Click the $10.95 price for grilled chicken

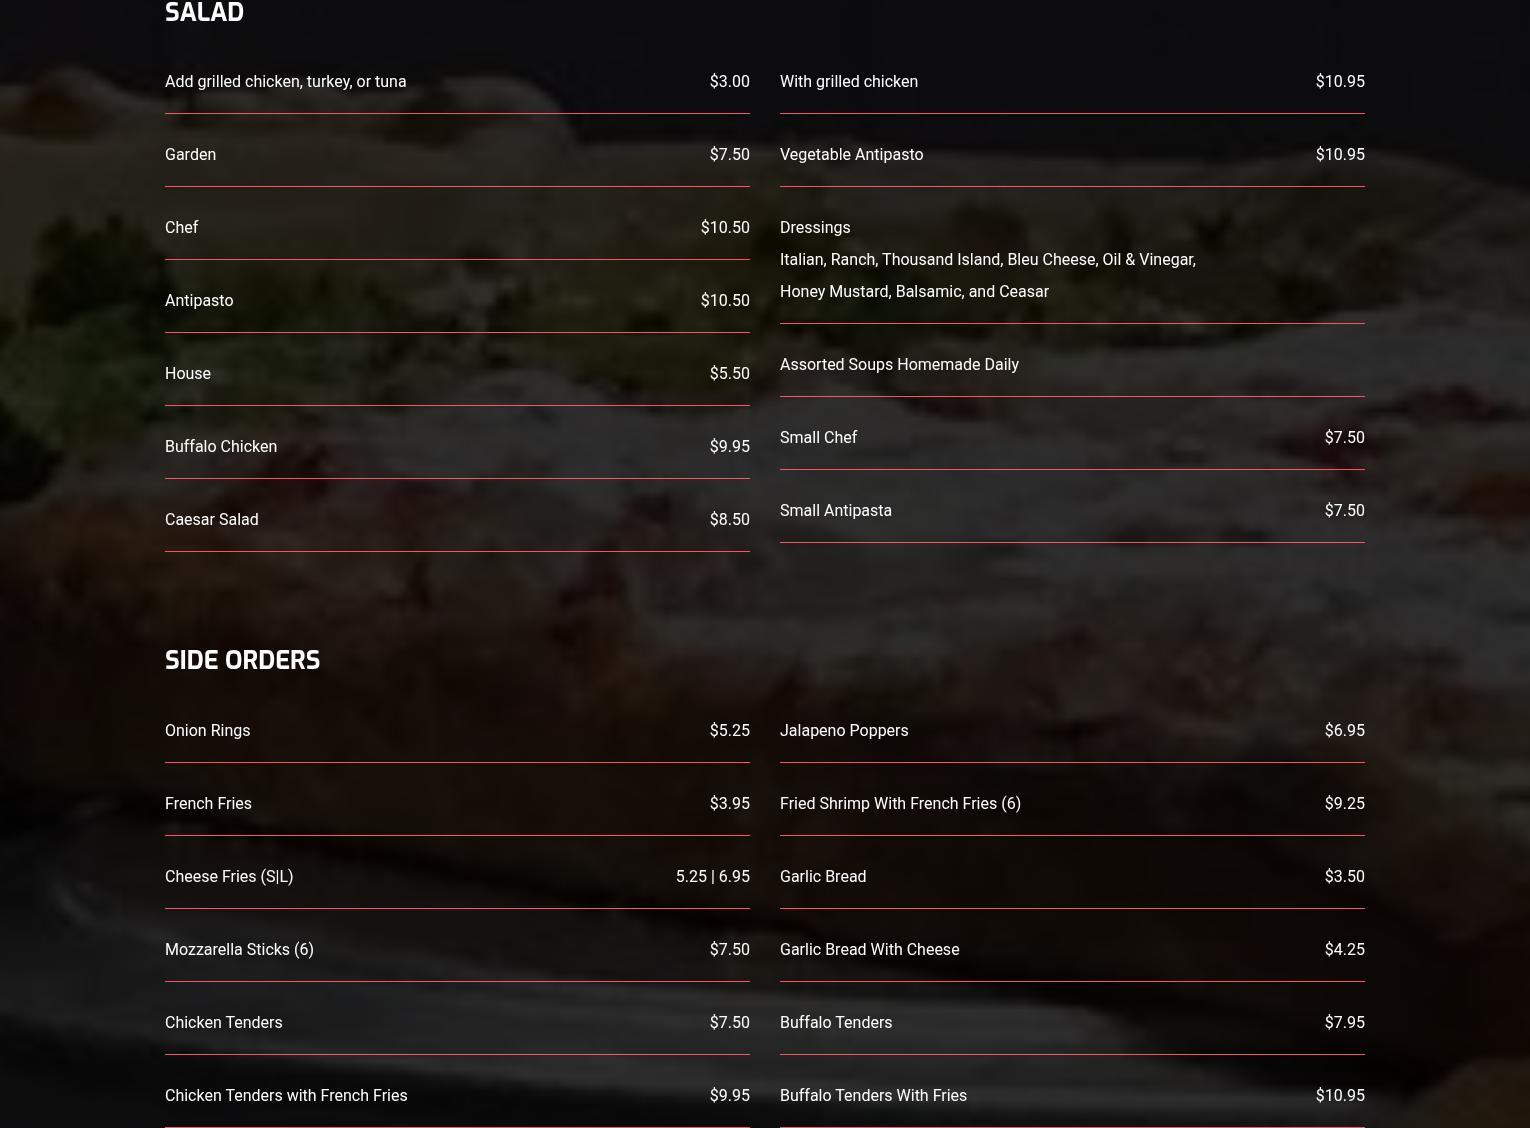coord(1340,82)
